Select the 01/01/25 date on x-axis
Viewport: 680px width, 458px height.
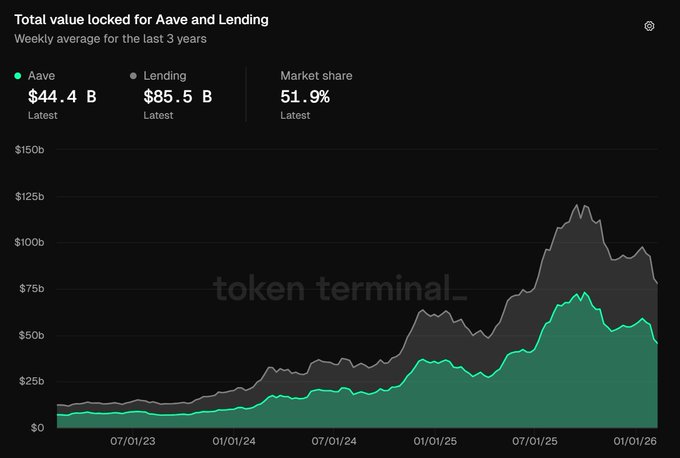[436, 440]
